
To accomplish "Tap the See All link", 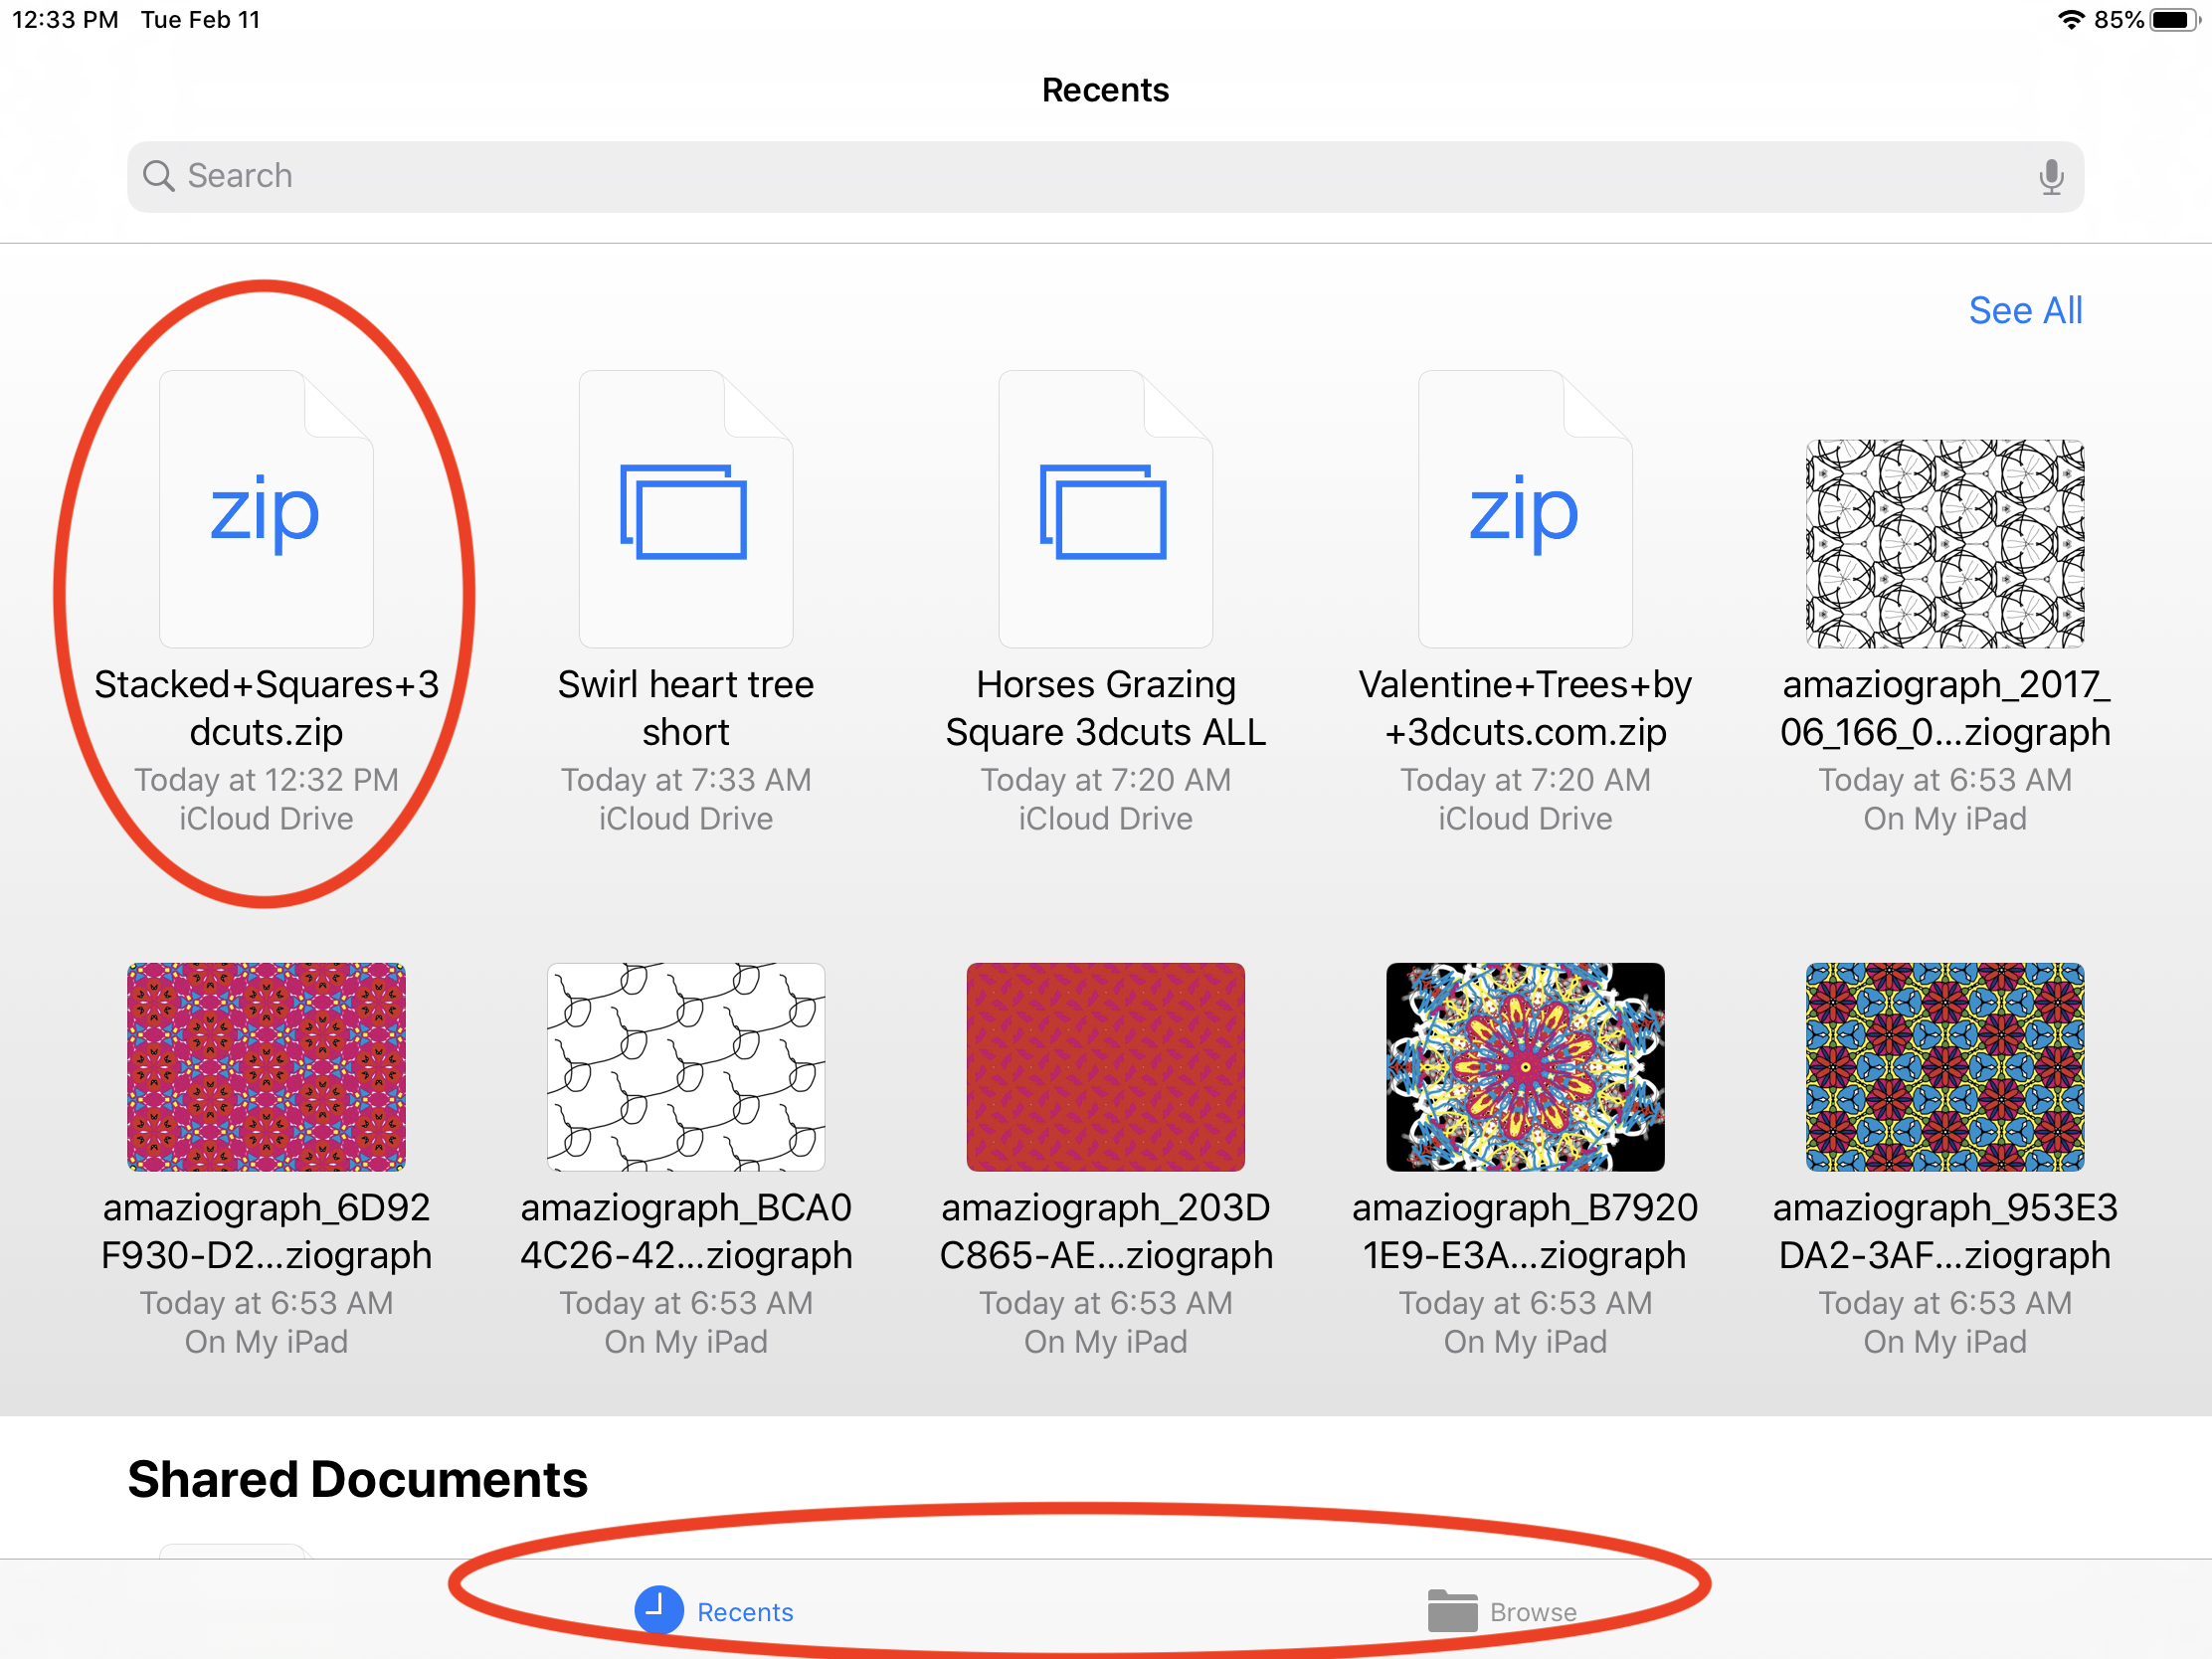I will pyautogui.click(x=2024, y=311).
